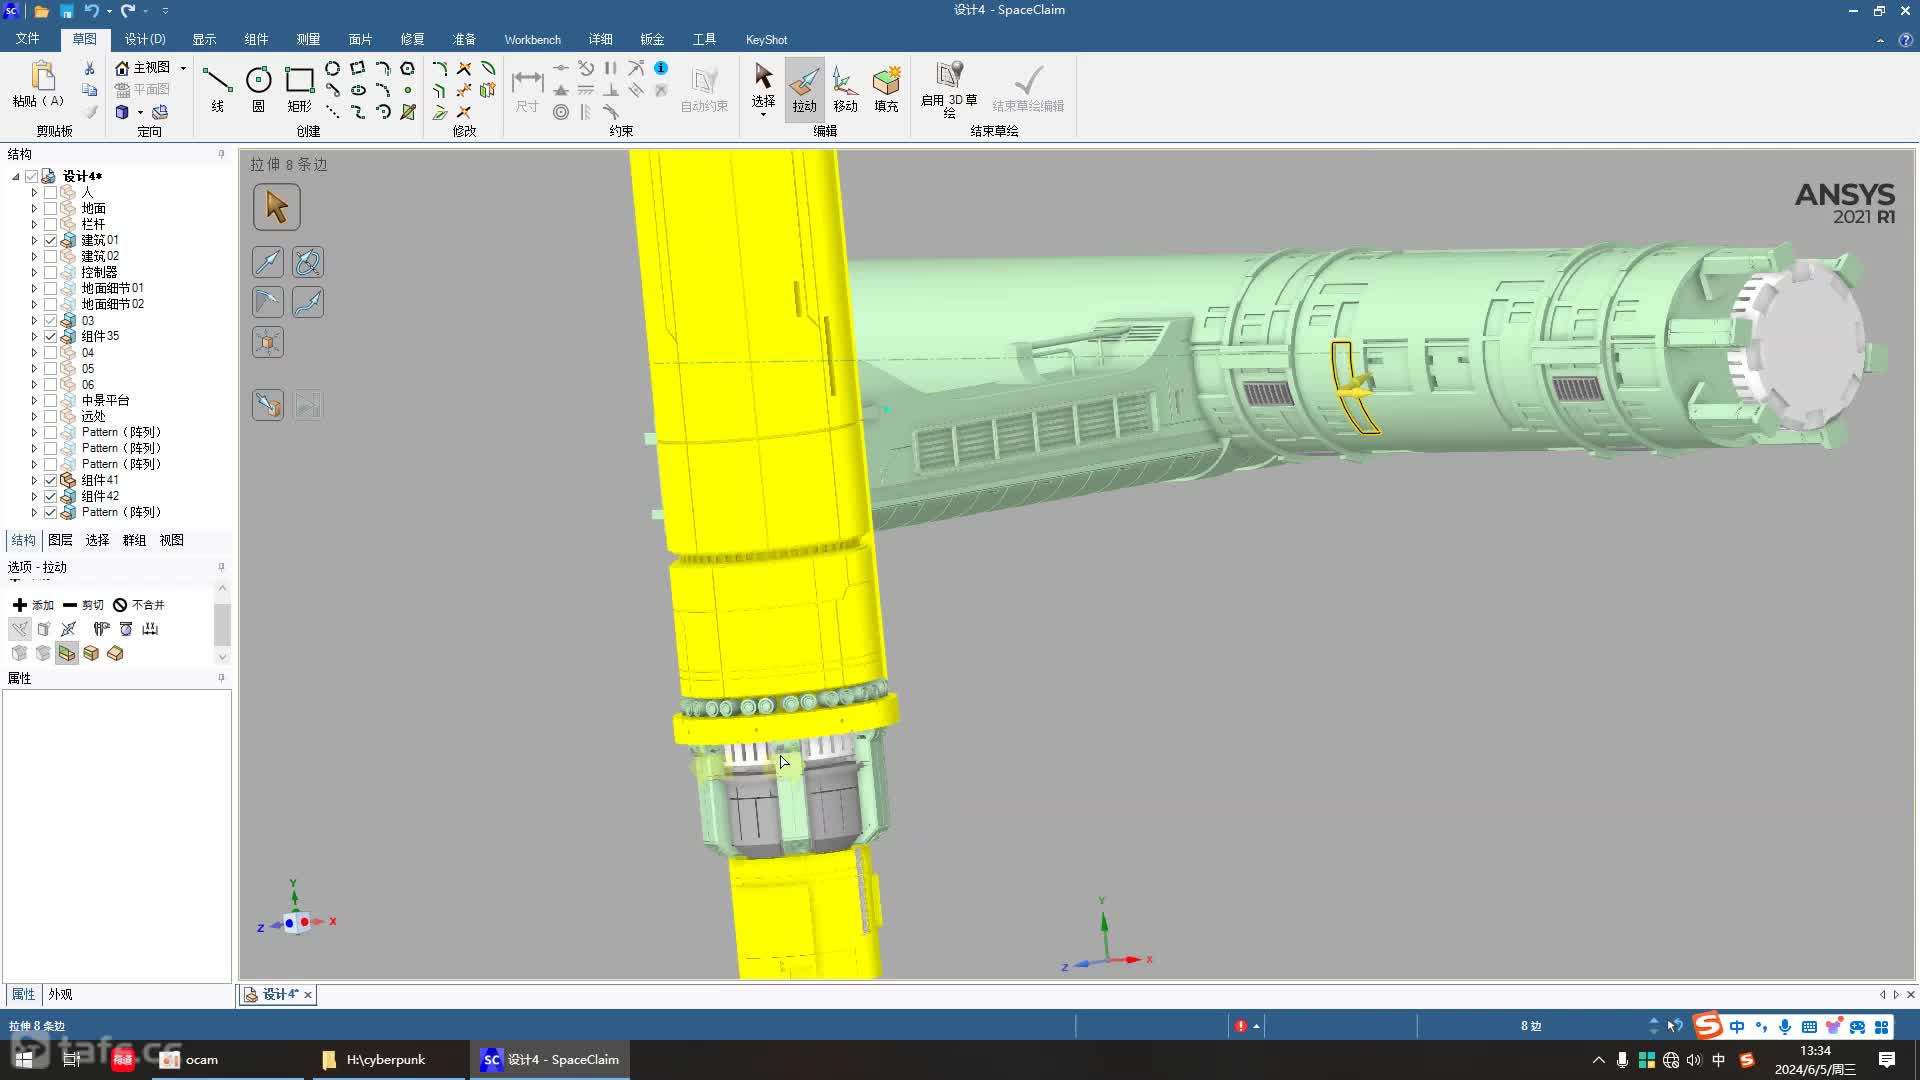Open the 文件 menu
The height and width of the screenshot is (1080, 1920).
(27, 39)
